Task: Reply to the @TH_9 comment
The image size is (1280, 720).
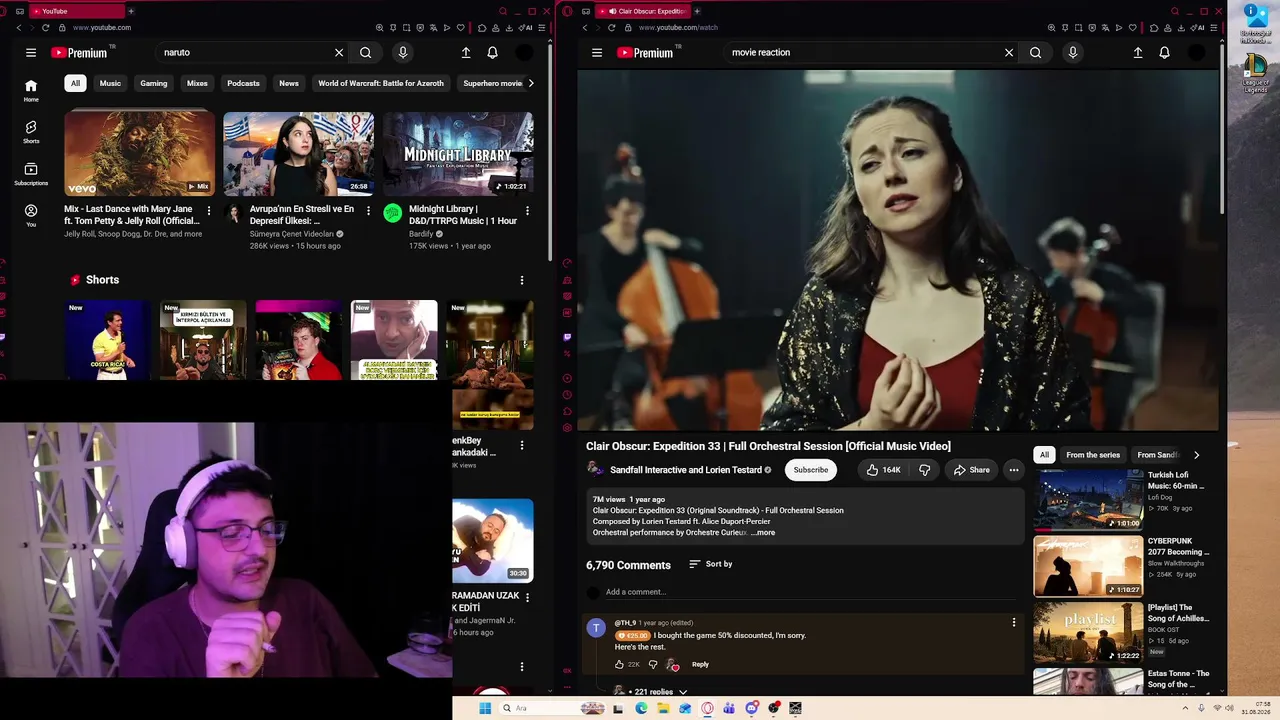Action: (x=700, y=664)
